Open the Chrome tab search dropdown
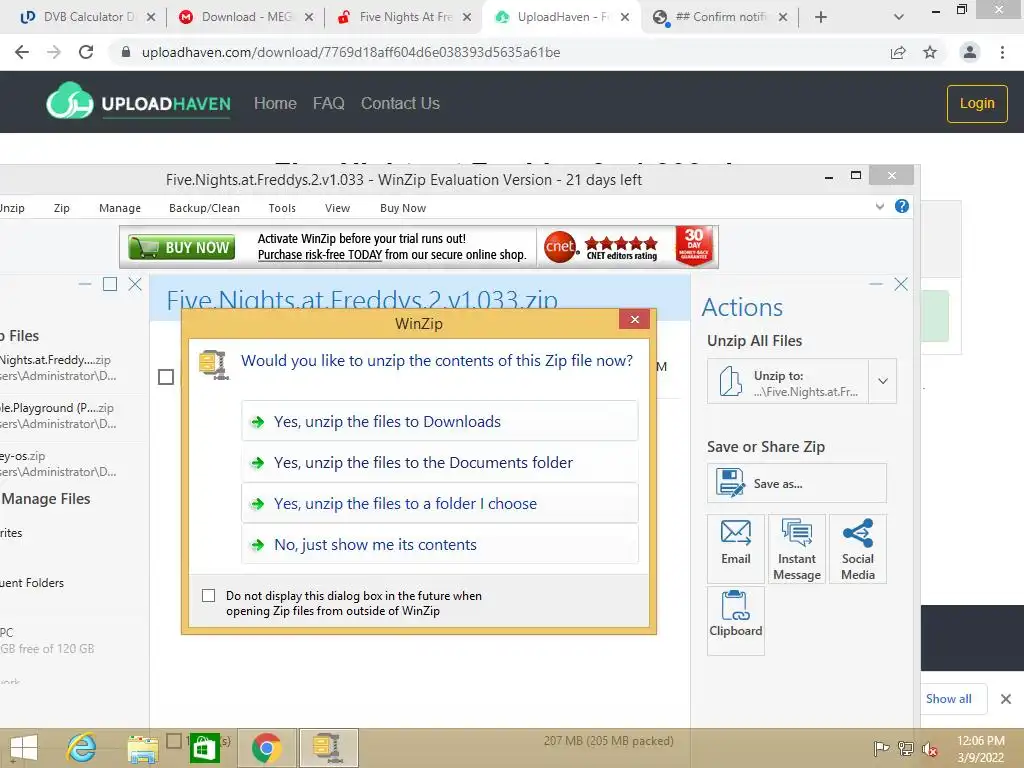The width and height of the screenshot is (1024, 768). [x=899, y=17]
